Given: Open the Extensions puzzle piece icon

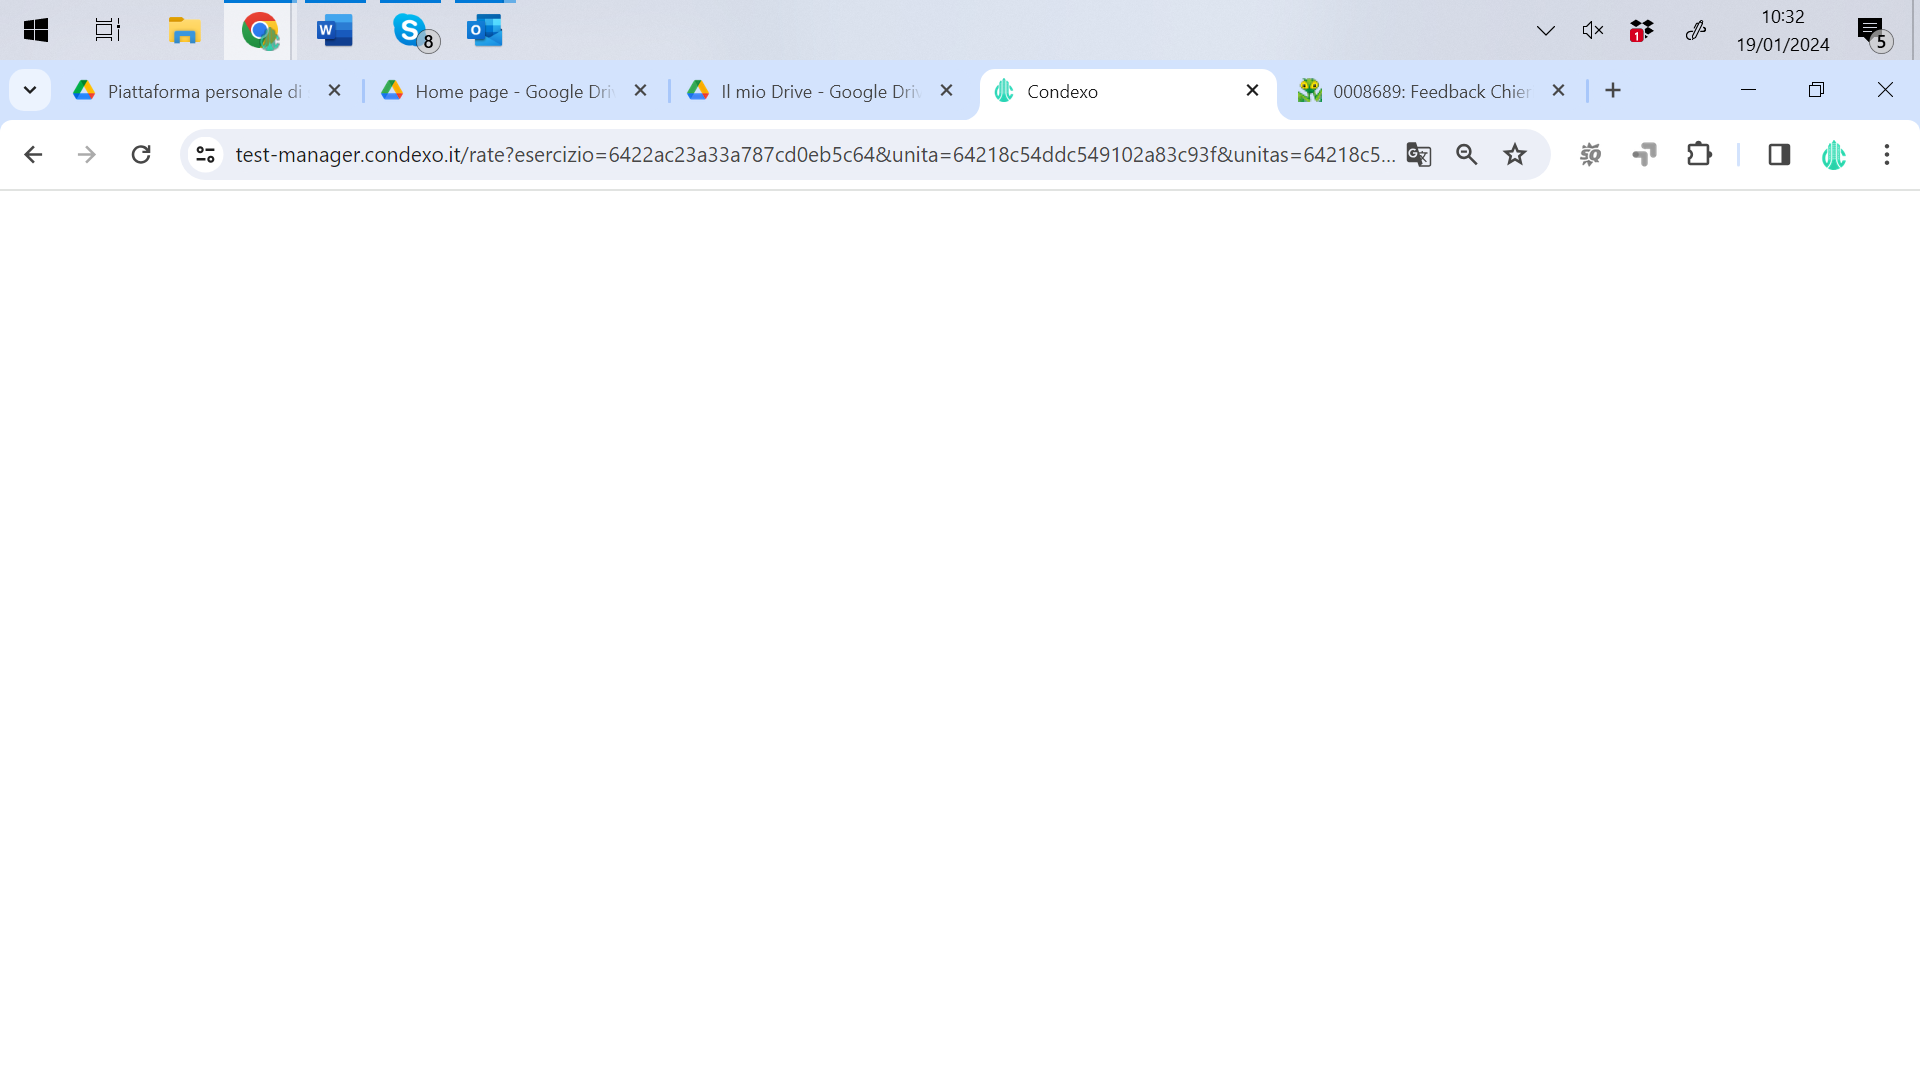Looking at the screenshot, I should (1699, 154).
